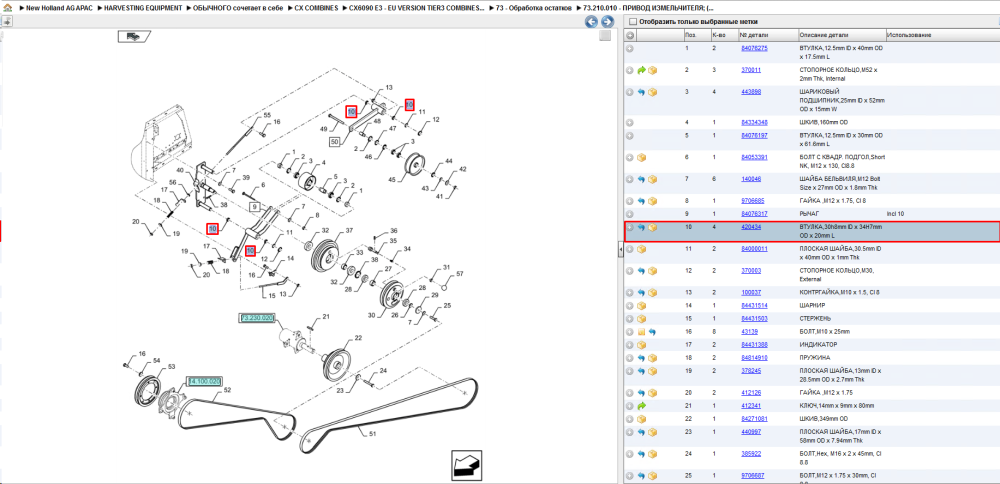
Task: Open diagram reference label 14.100.020
Action: [x=203, y=381]
